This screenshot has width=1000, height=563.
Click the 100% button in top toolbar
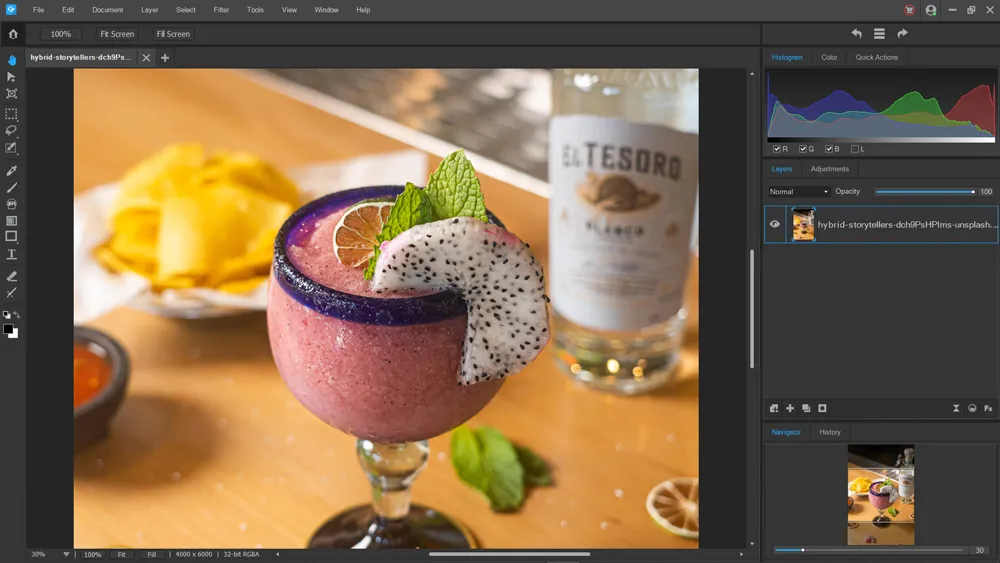click(61, 34)
